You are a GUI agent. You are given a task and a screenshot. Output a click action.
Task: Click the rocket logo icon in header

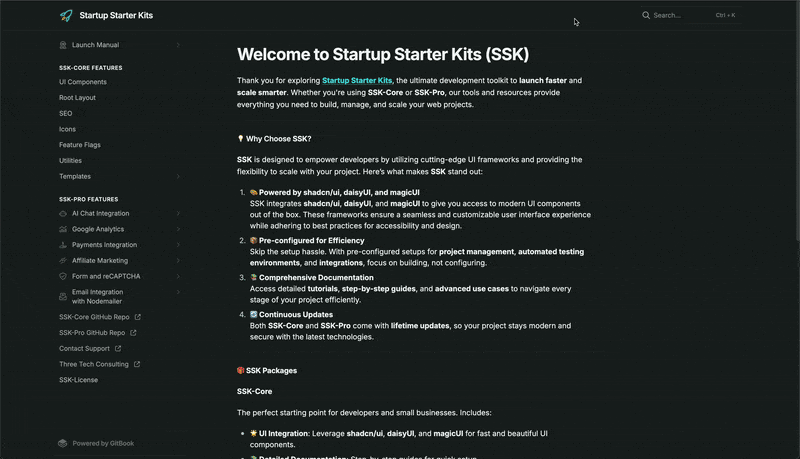66,16
